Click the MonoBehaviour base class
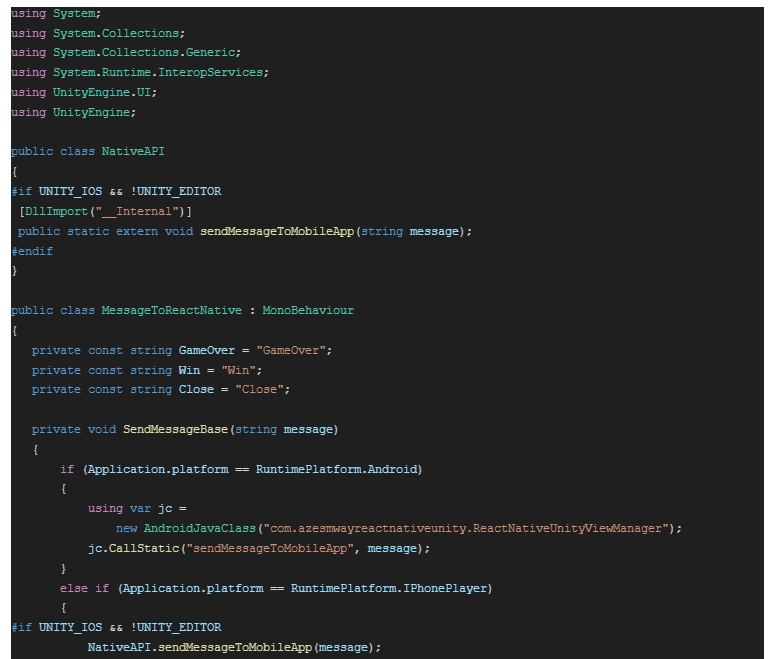 click(x=308, y=310)
